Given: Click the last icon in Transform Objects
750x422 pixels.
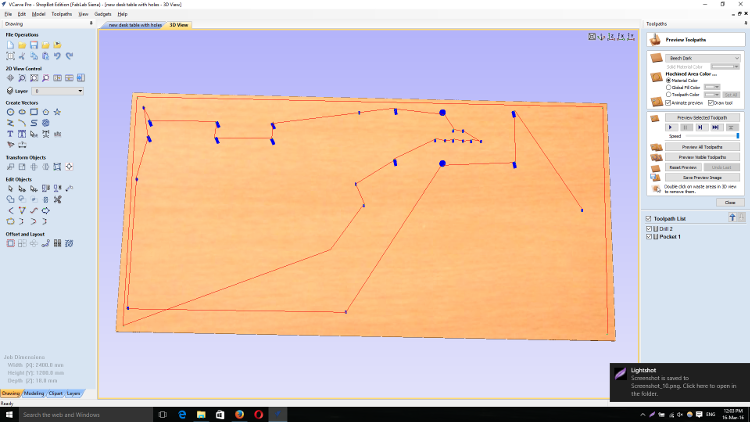Looking at the screenshot, I should click(x=69, y=167).
